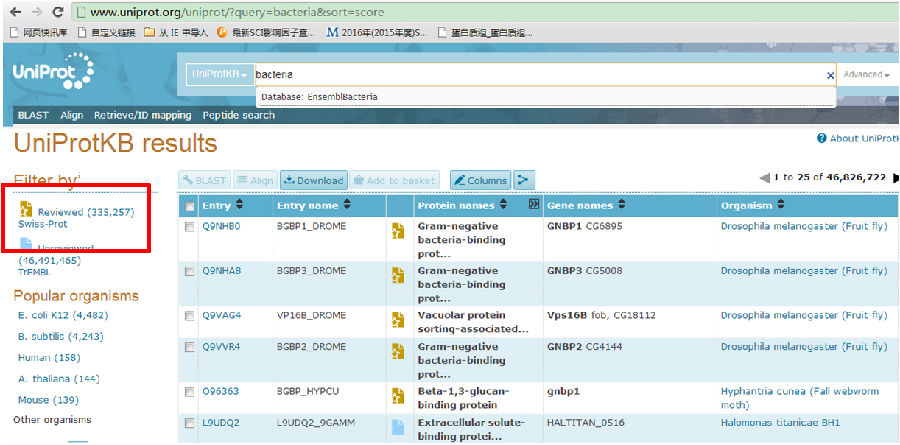Image resolution: width=900 pixels, height=445 pixels.
Task: Open the UniProtKB database dropdown
Action: [220, 75]
